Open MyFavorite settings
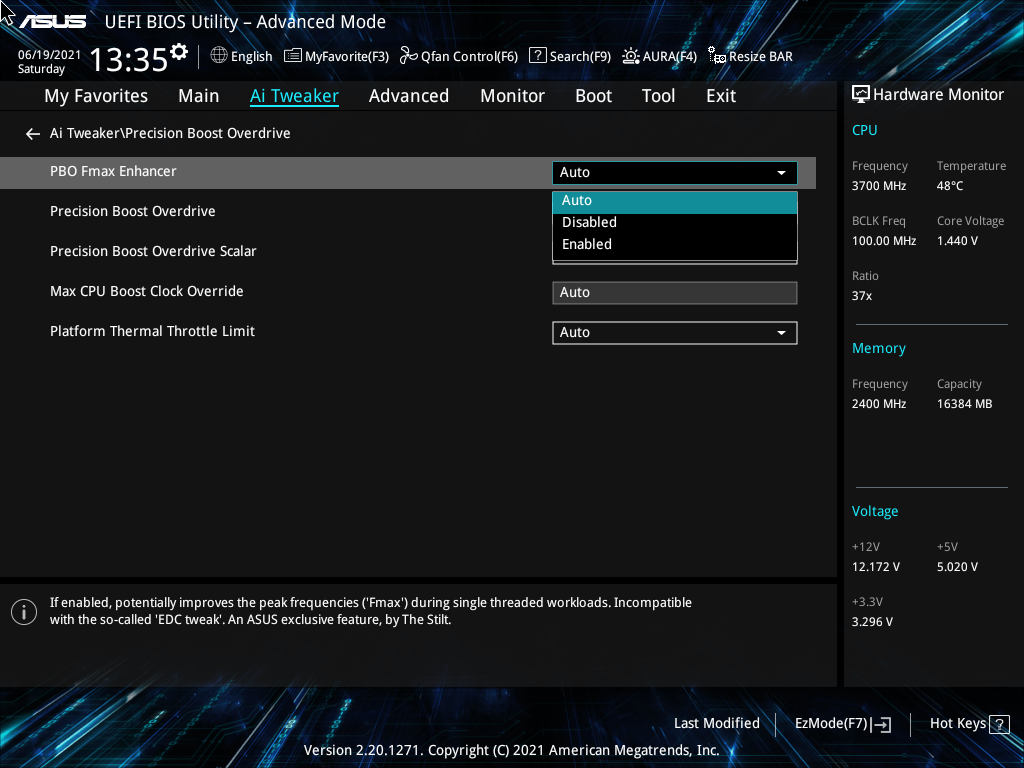The width and height of the screenshot is (1024, 768). click(336, 56)
